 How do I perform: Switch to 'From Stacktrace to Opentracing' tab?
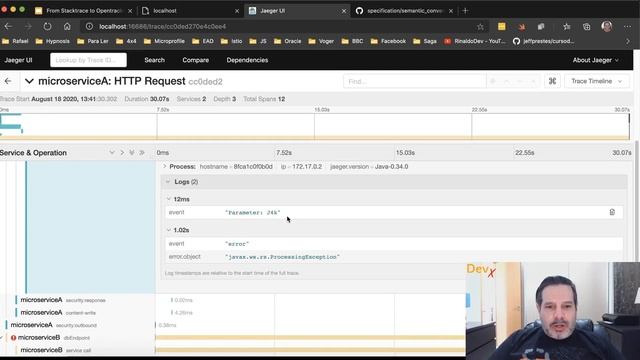coord(83,11)
